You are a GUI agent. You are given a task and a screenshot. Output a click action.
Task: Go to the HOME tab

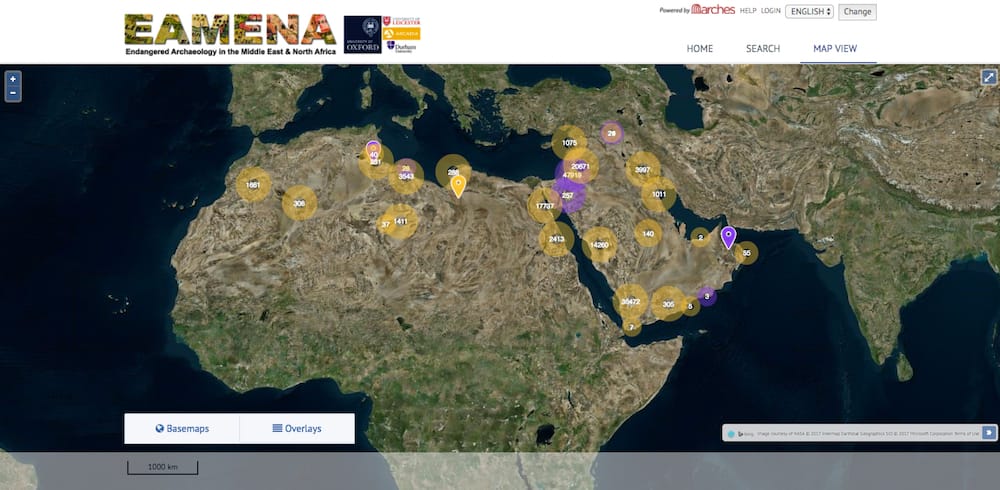pyautogui.click(x=700, y=48)
